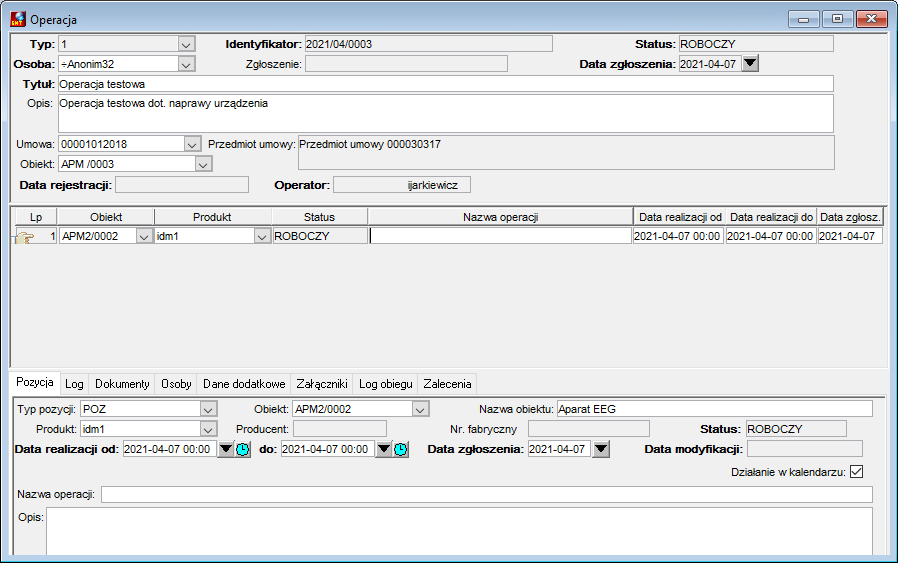Open clock picker for Data realizacji od
Viewport: 898px width, 564px height.
(x=243, y=449)
